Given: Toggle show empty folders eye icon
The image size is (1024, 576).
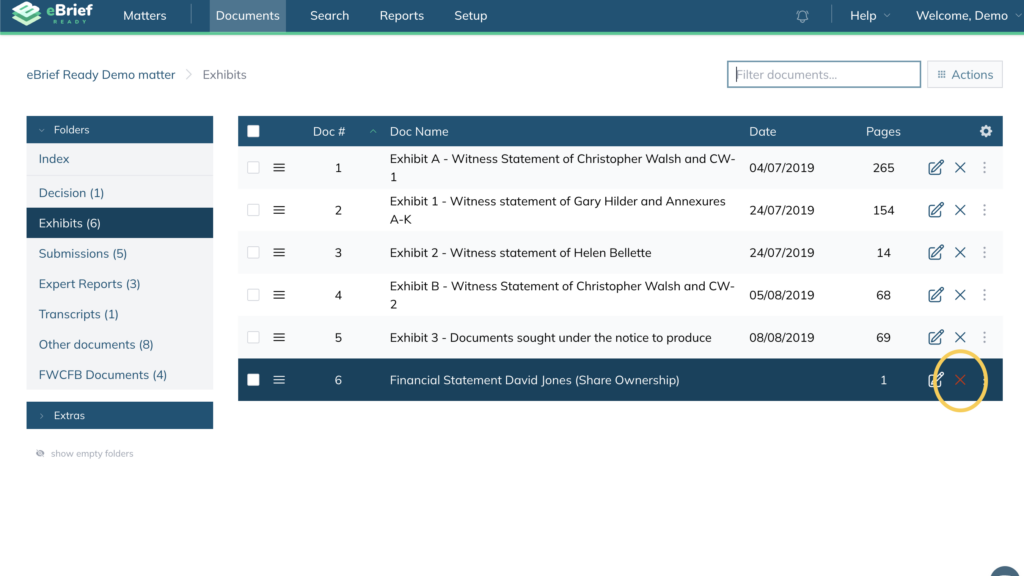Looking at the screenshot, I should [40, 453].
